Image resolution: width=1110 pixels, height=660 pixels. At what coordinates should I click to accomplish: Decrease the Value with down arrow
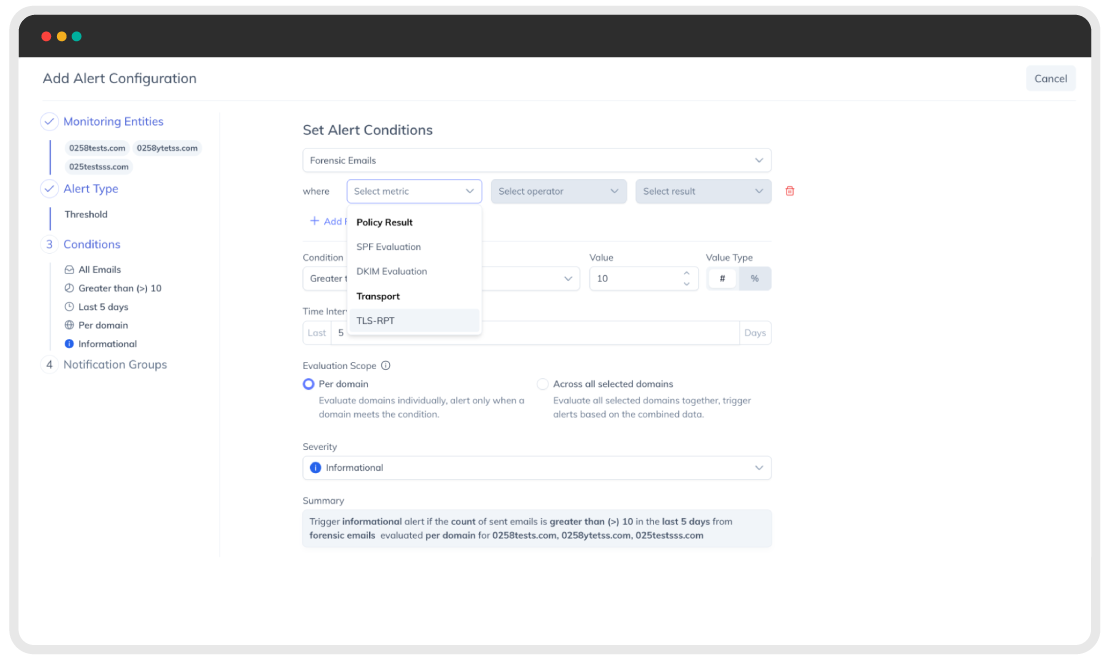[x=687, y=284]
